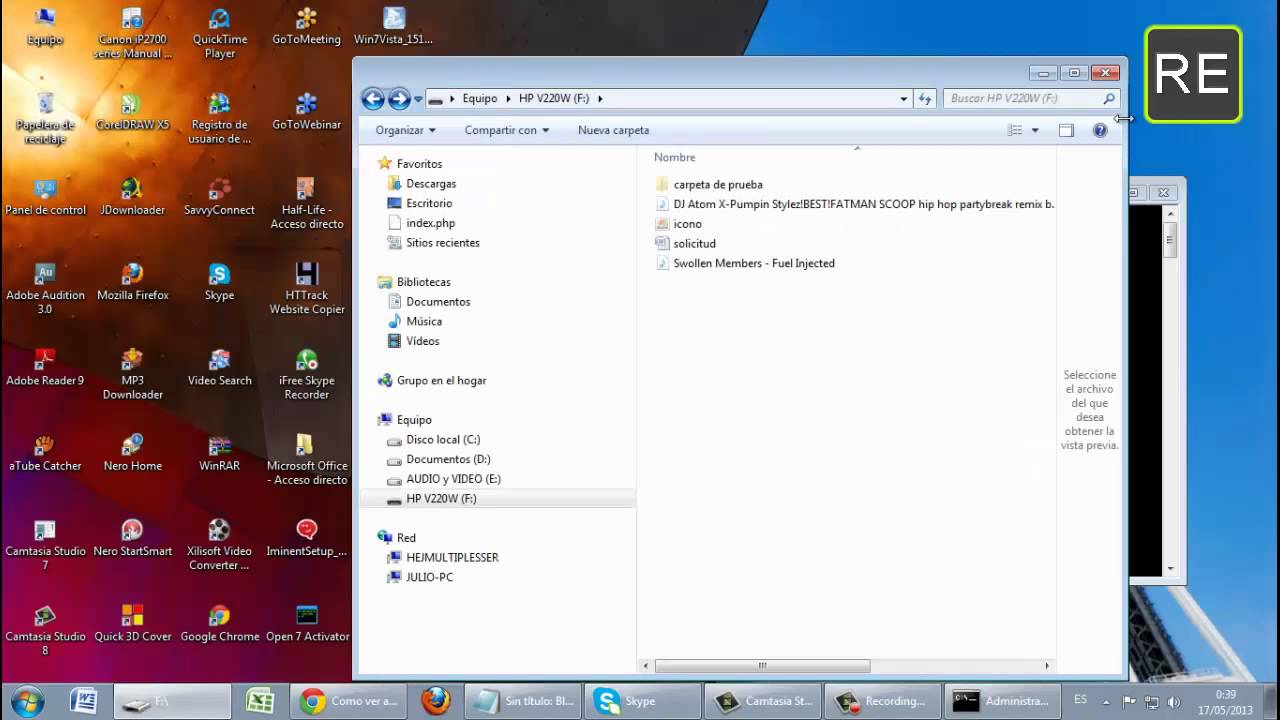Click Explorer forward navigation arrow
Viewport: 1280px width, 720px height.
[x=399, y=98]
